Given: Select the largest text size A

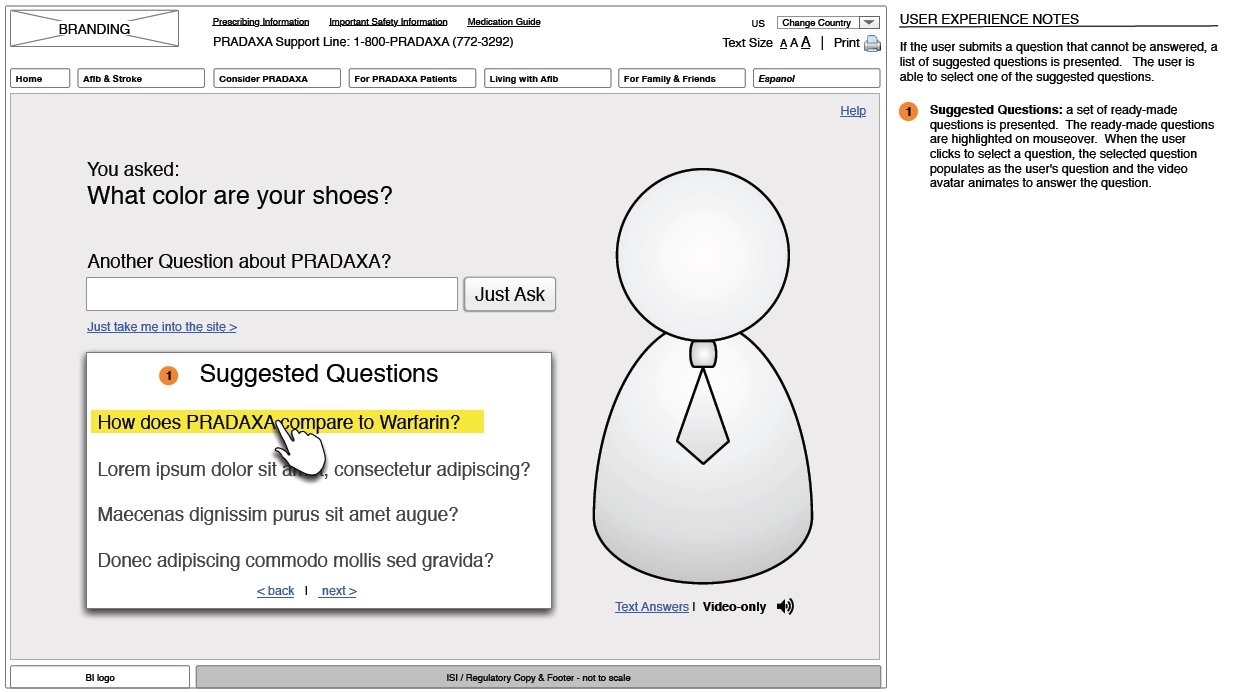Looking at the screenshot, I should point(806,43).
